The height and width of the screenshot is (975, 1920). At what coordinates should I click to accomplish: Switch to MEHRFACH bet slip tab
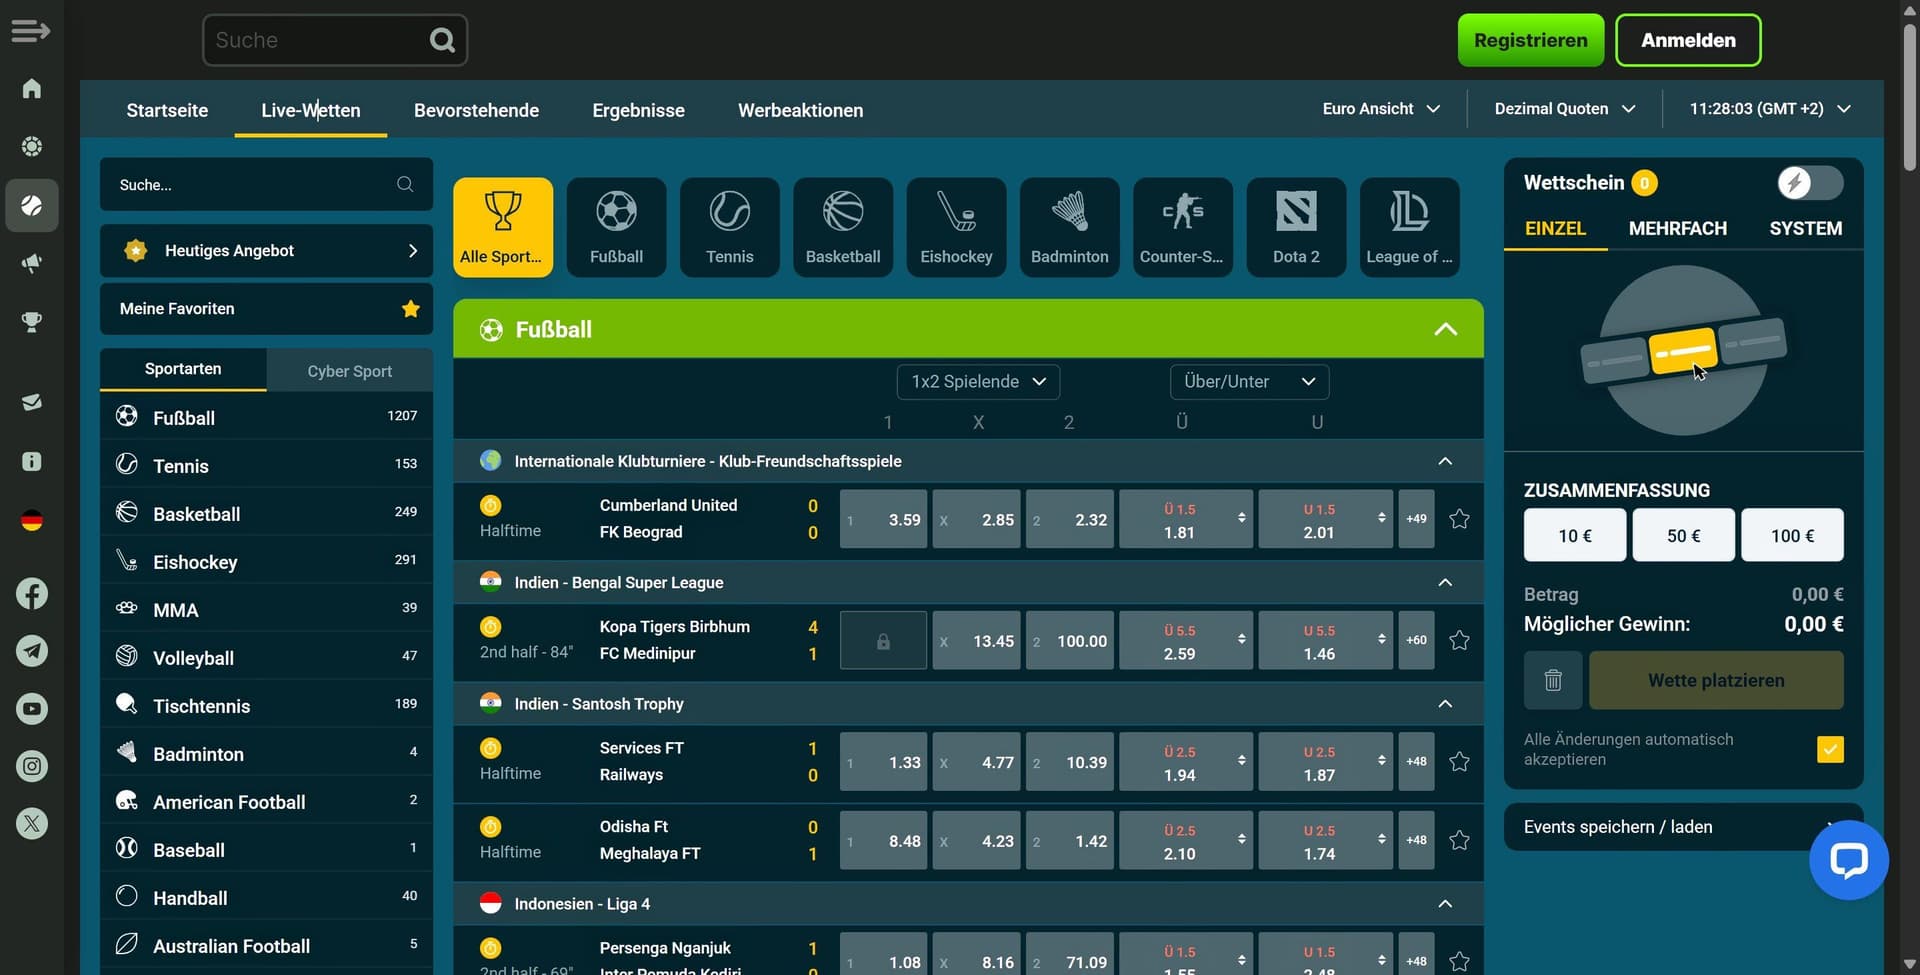click(x=1677, y=228)
